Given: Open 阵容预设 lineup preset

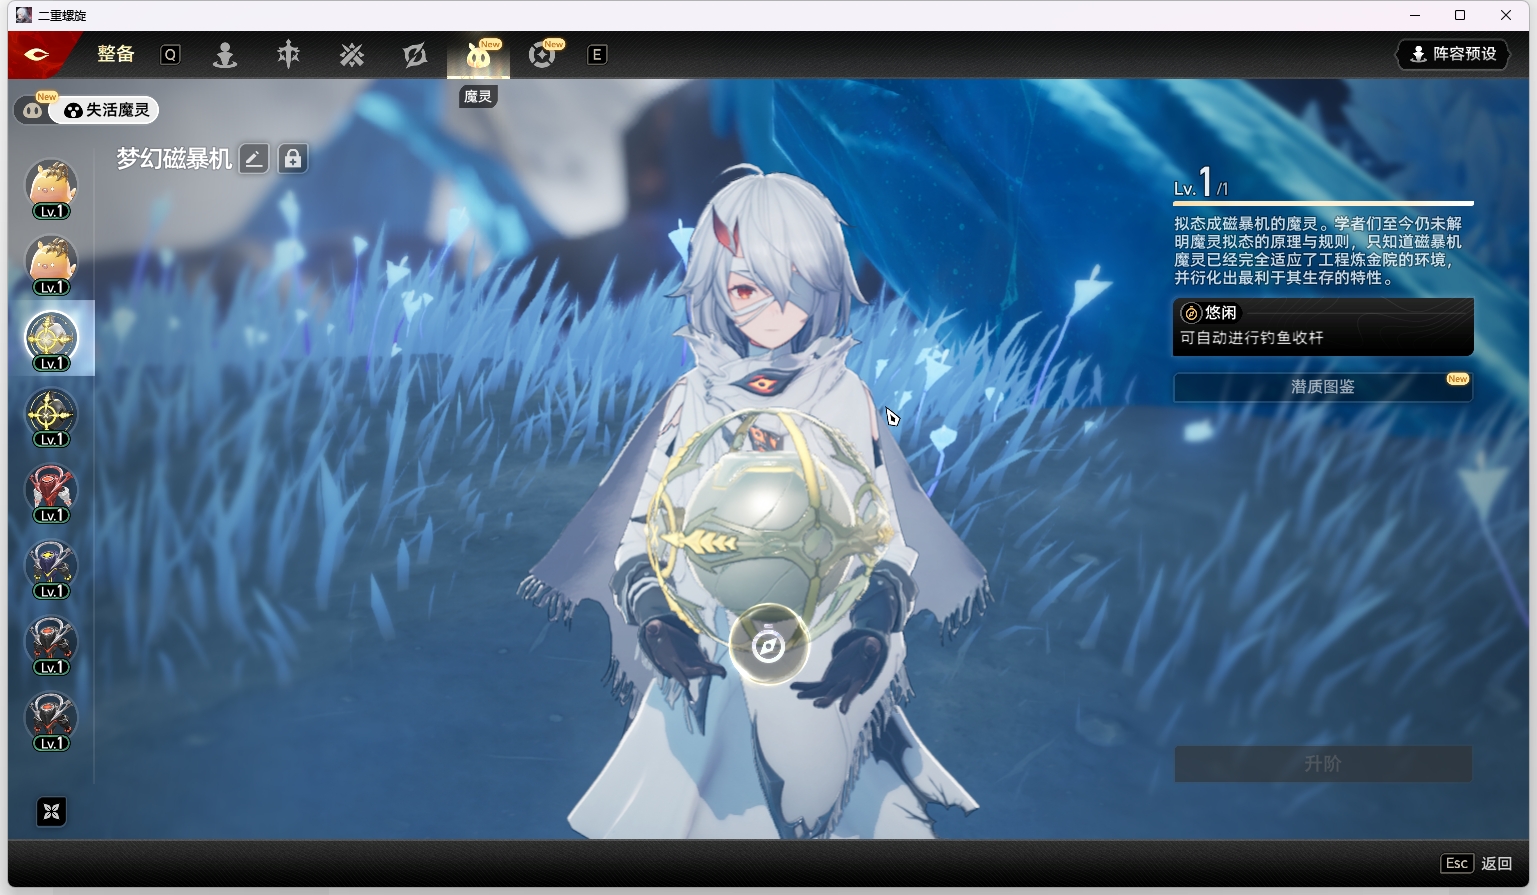Looking at the screenshot, I should pyautogui.click(x=1453, y=54).
